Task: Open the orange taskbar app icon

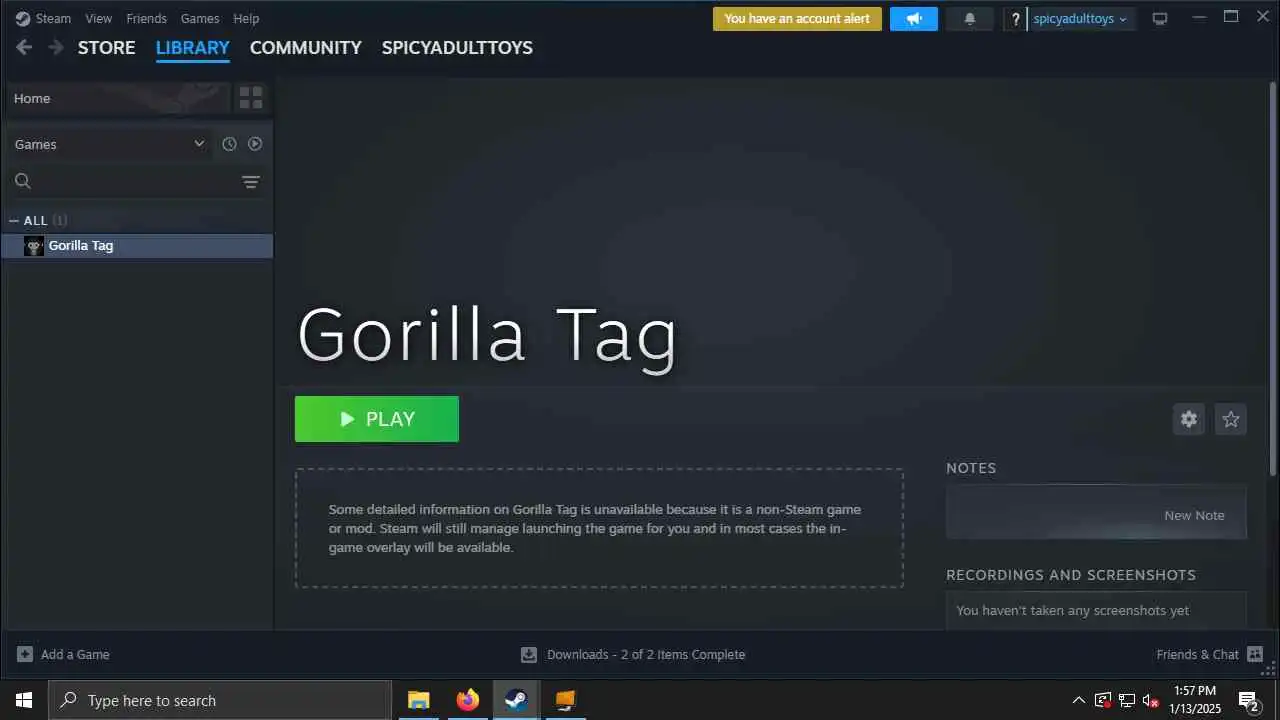Action: (x=565, y=700)
